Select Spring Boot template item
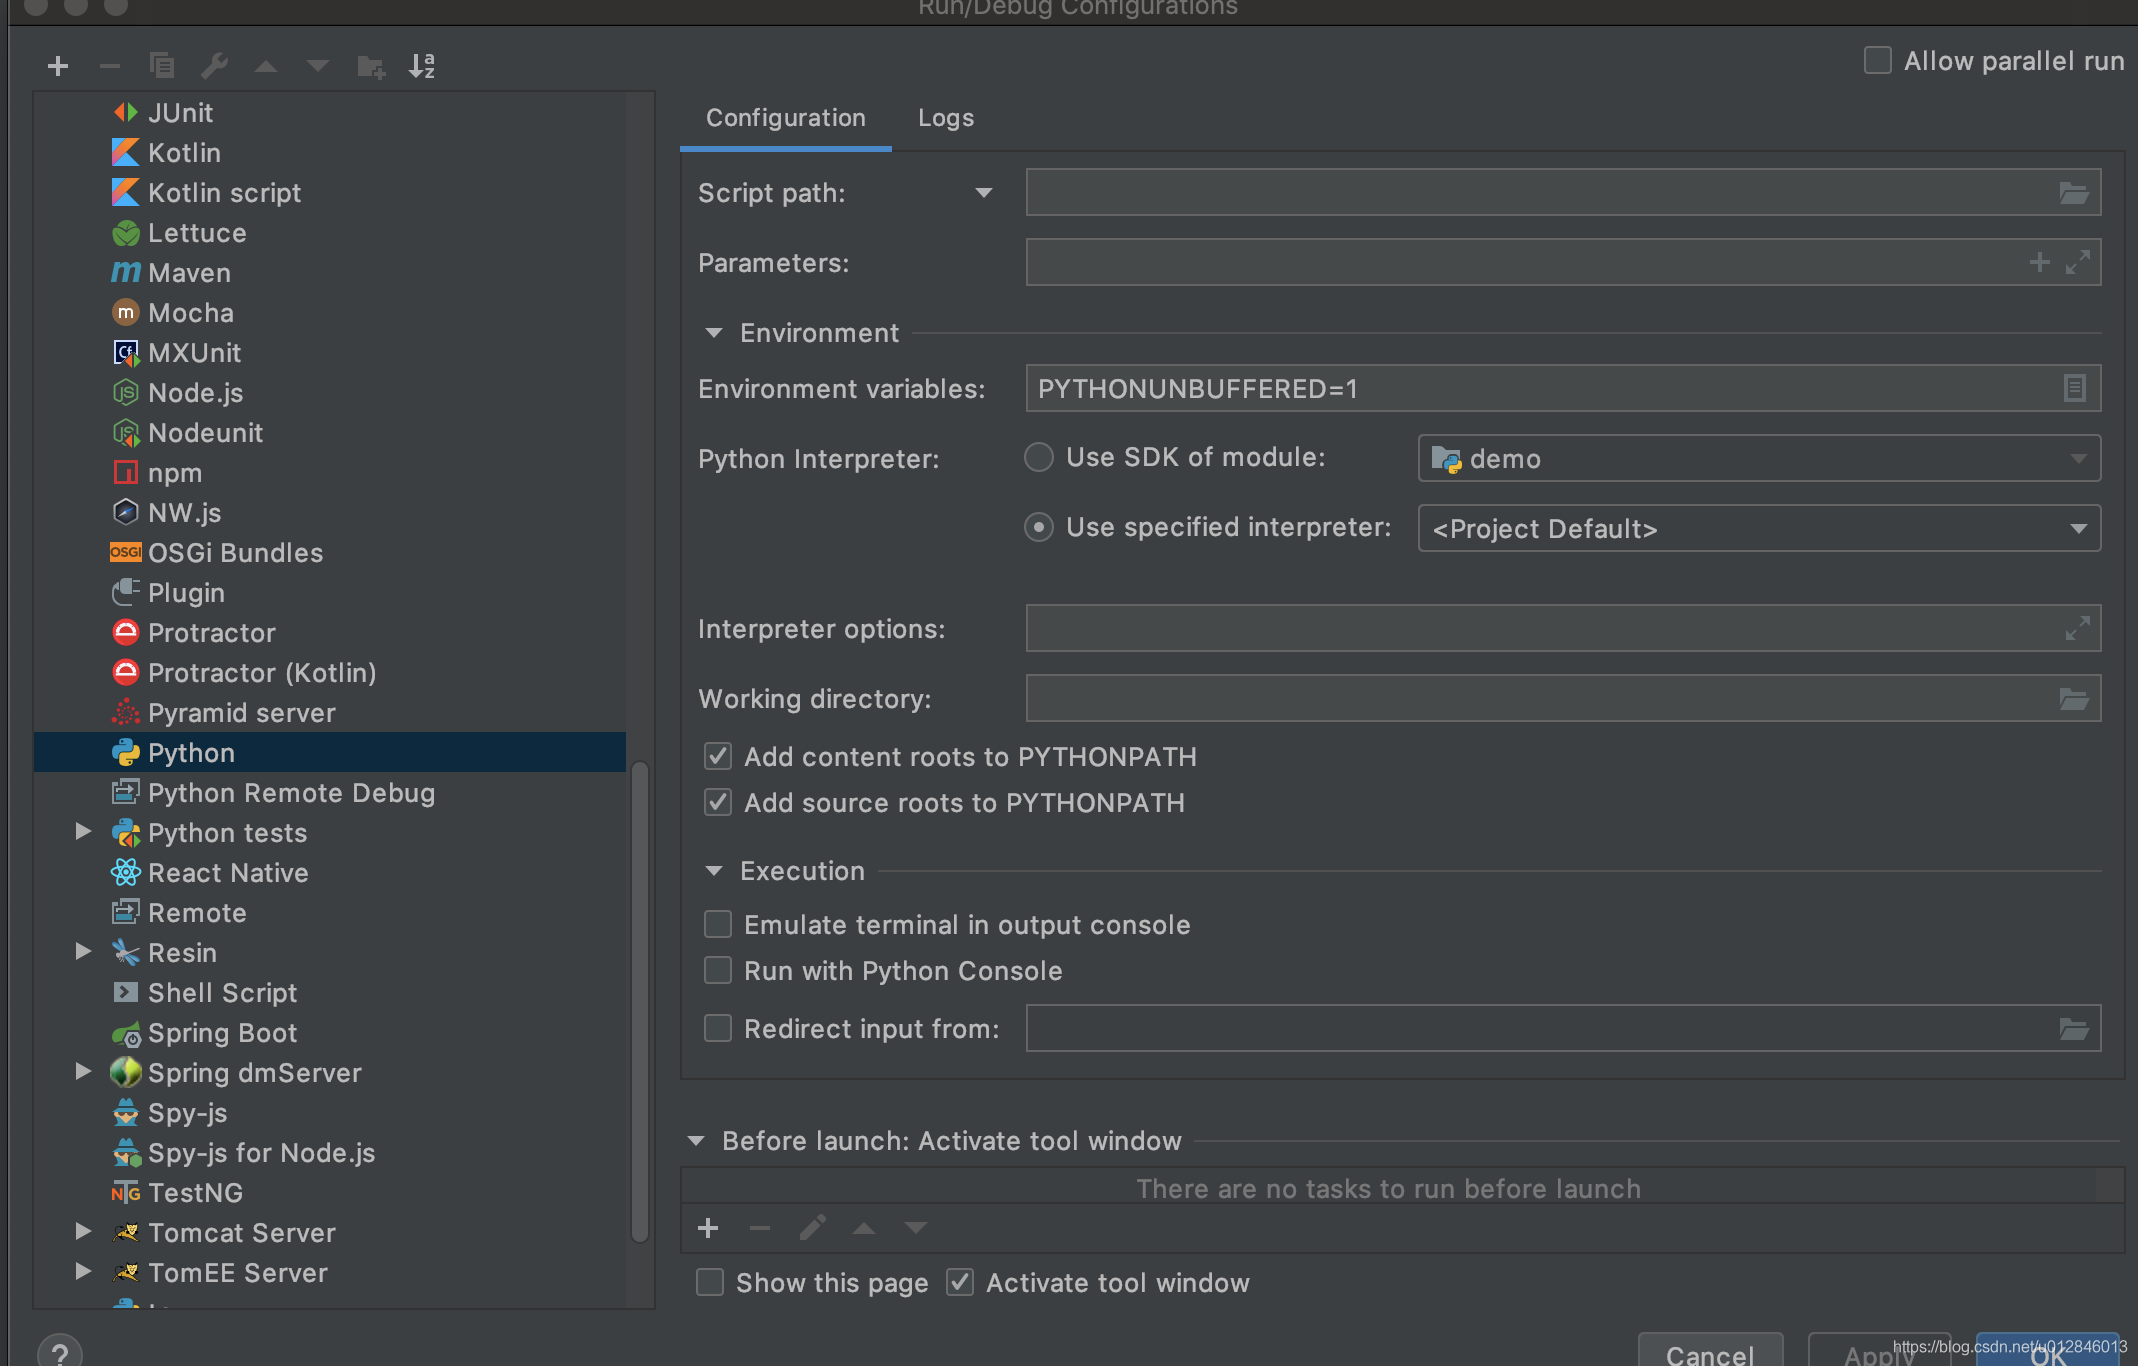This screenshot has width=2138, height=1366. point(329,1033)
